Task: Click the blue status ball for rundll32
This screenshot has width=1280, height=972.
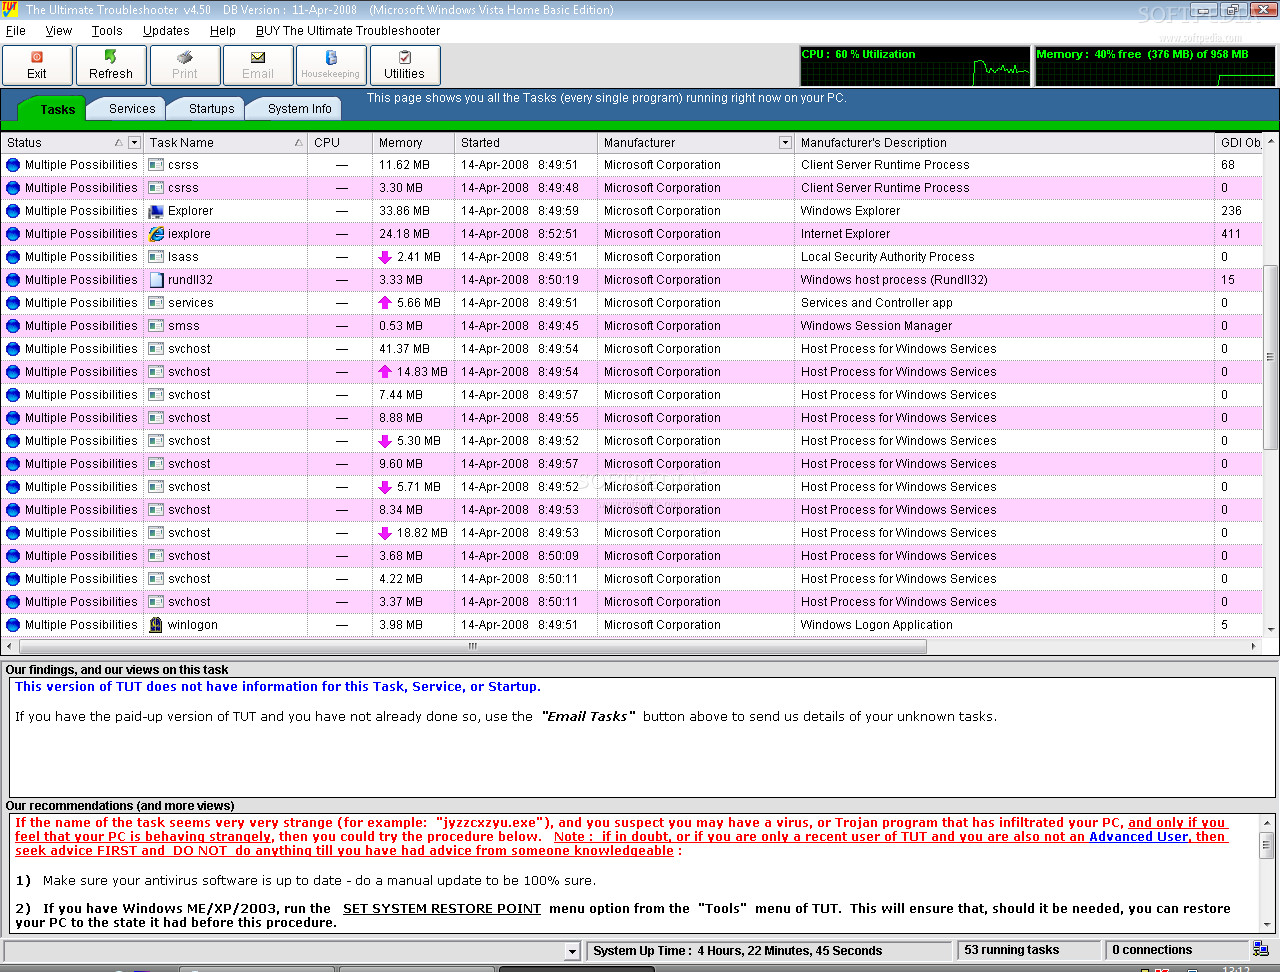Action: tap(13, 280)
